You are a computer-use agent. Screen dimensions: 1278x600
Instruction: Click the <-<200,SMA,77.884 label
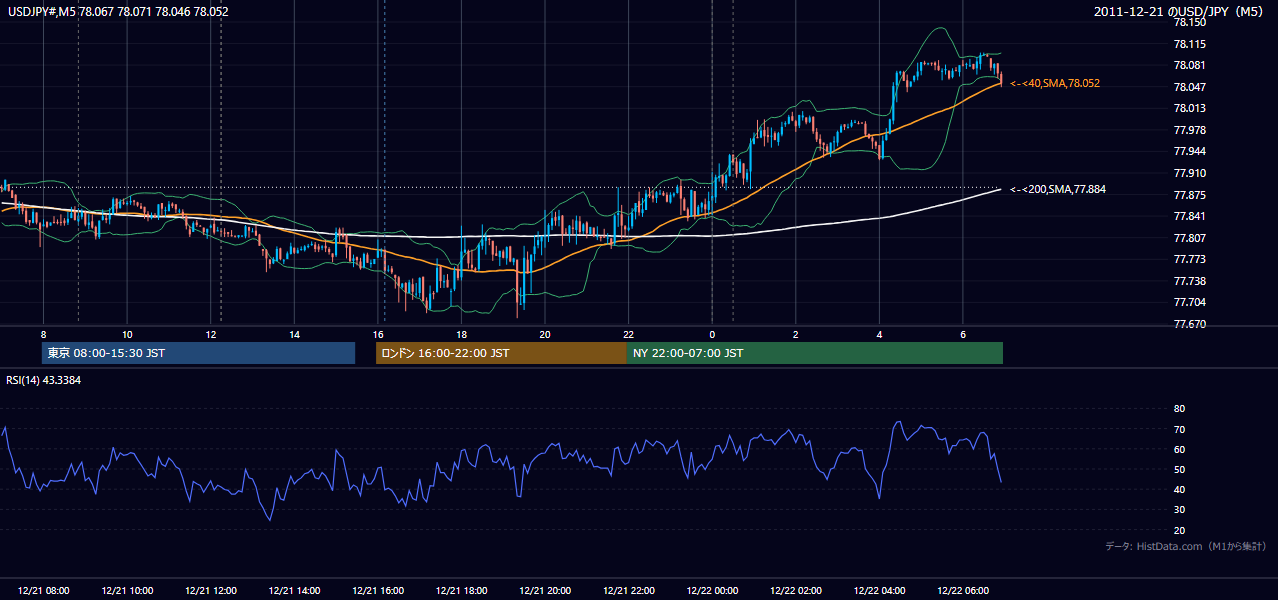pyautogui.click(x=1058, y=189)
